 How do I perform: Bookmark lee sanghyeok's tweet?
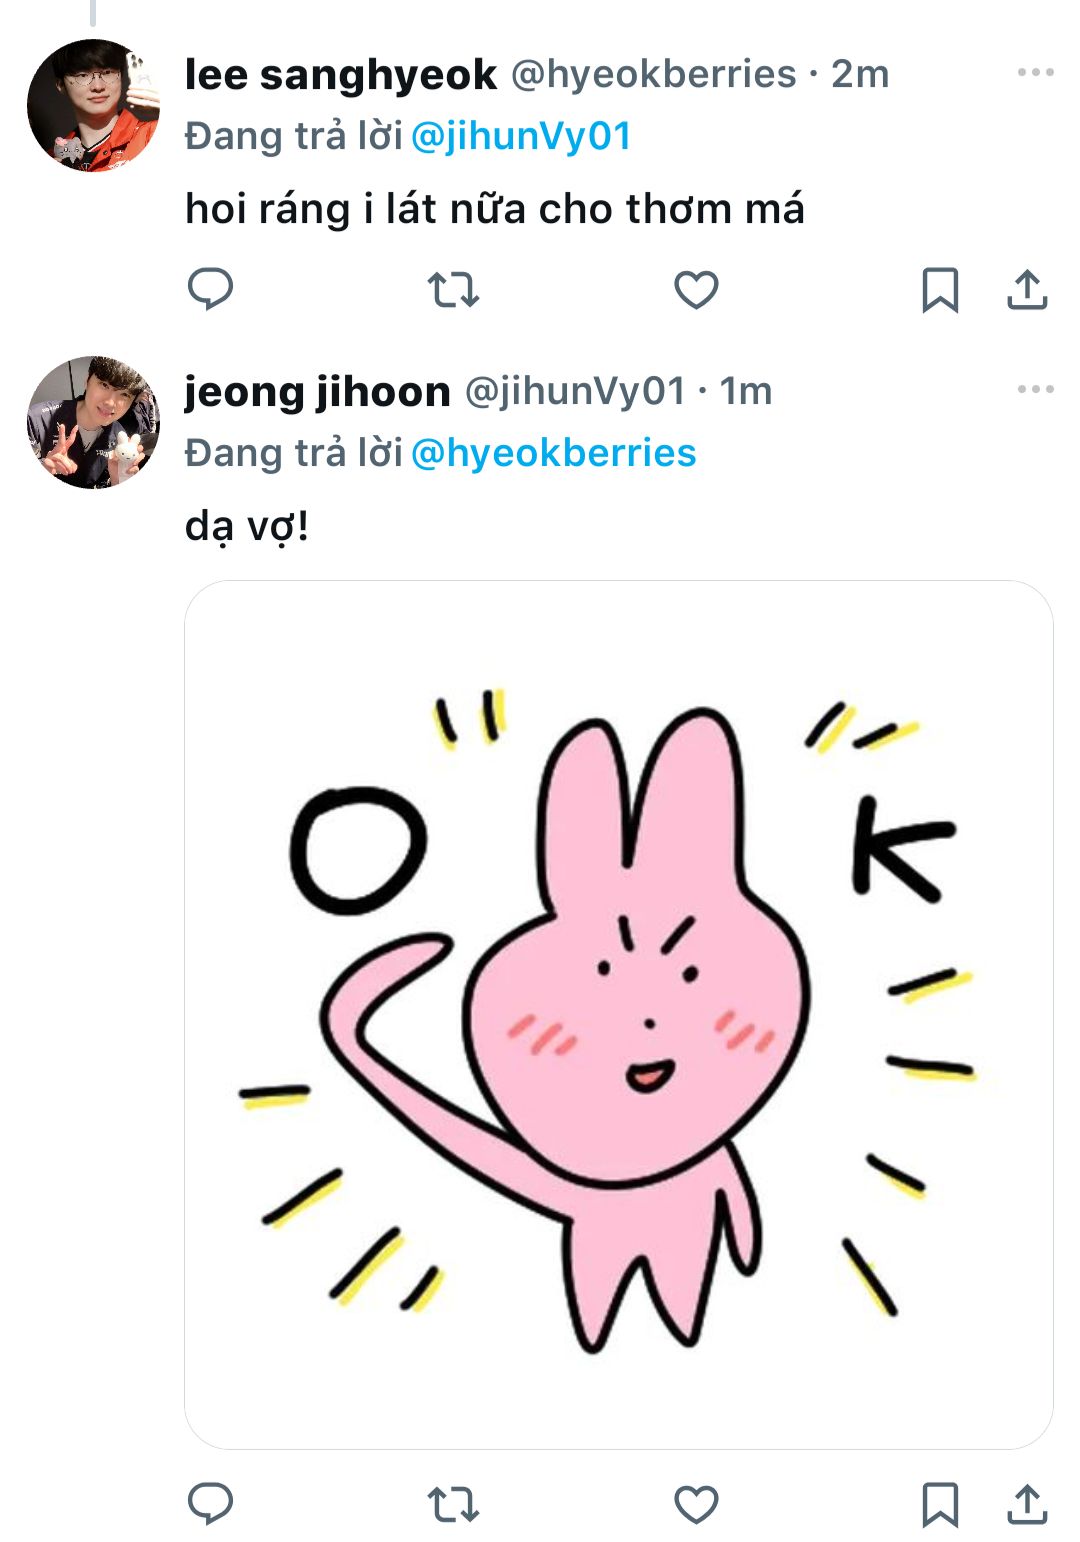(939, 290)
